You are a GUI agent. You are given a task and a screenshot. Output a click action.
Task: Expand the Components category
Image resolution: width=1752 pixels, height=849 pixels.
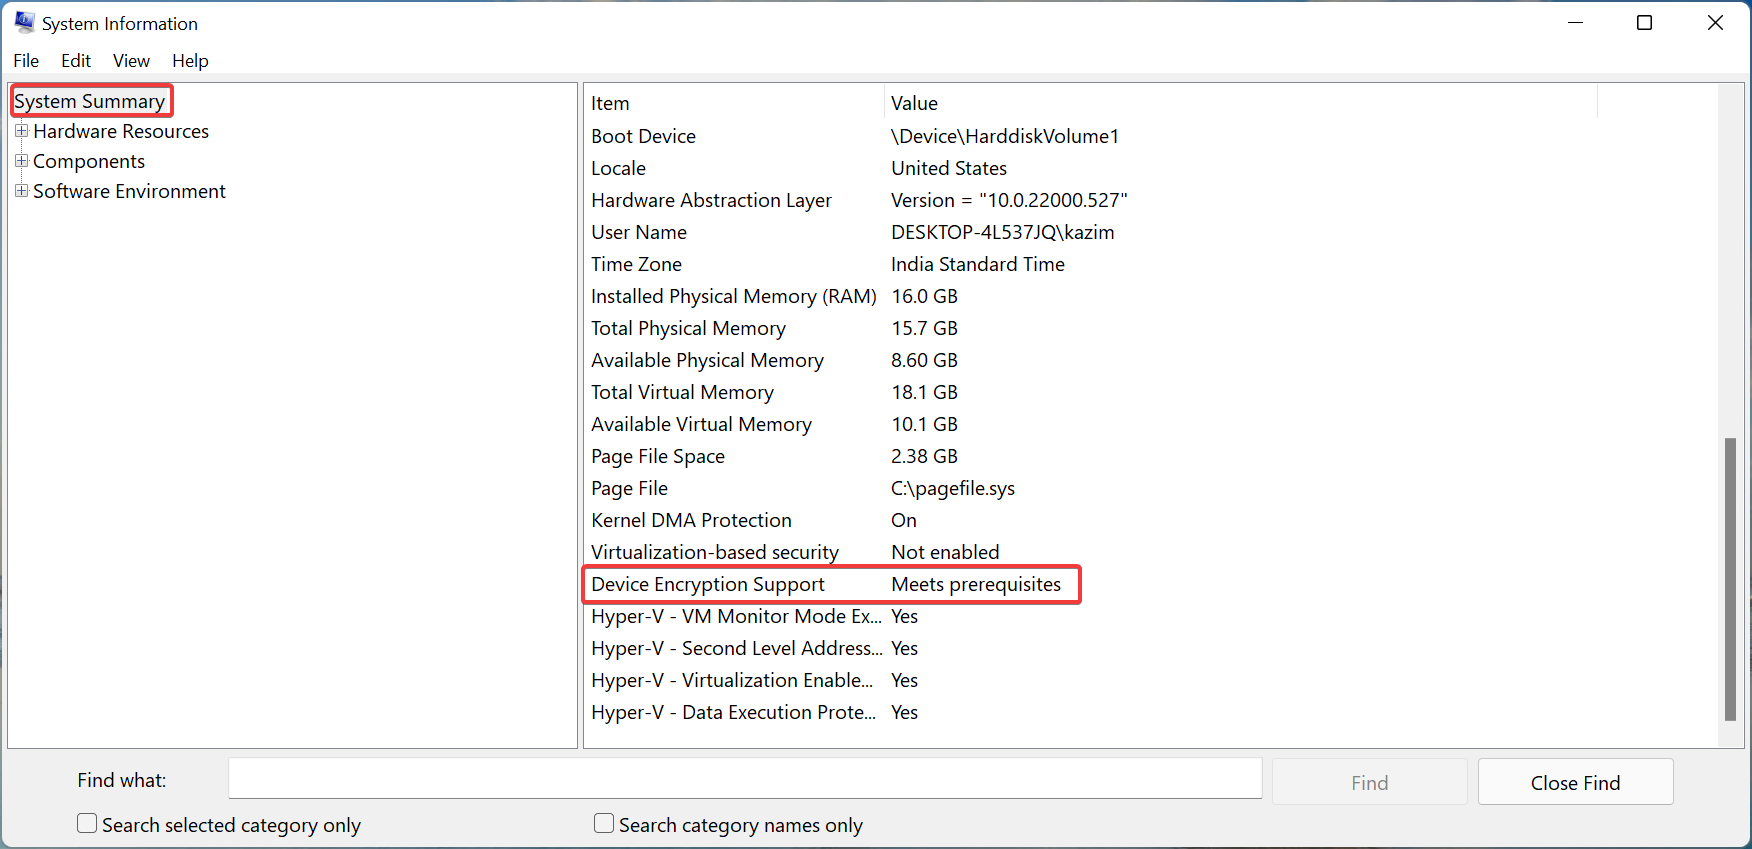(x=21, y=161)
